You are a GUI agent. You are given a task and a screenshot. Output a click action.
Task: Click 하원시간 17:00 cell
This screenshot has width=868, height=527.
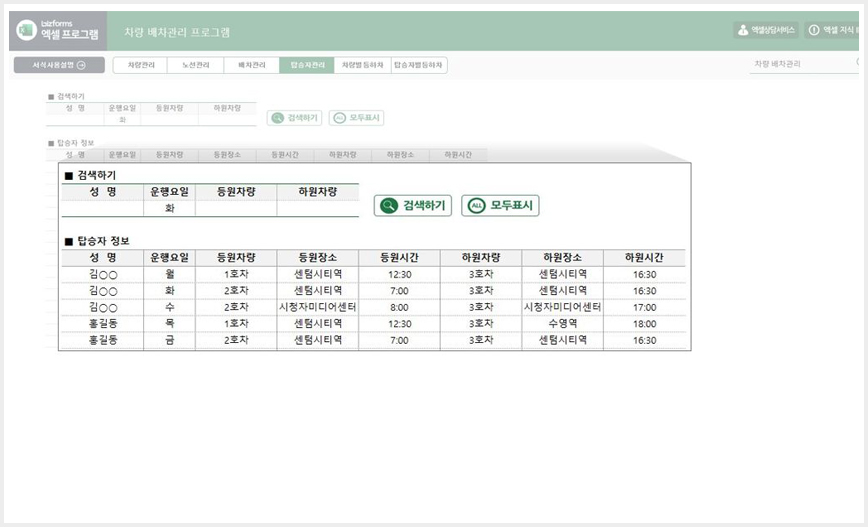[x=644, y=307]
